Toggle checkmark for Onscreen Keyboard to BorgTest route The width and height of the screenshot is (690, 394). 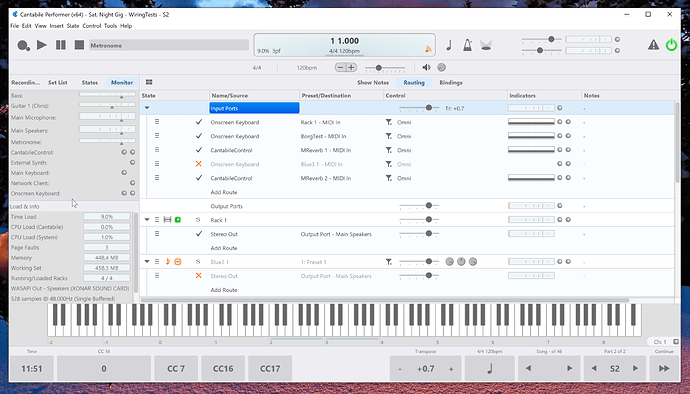[x=199, y=136]
